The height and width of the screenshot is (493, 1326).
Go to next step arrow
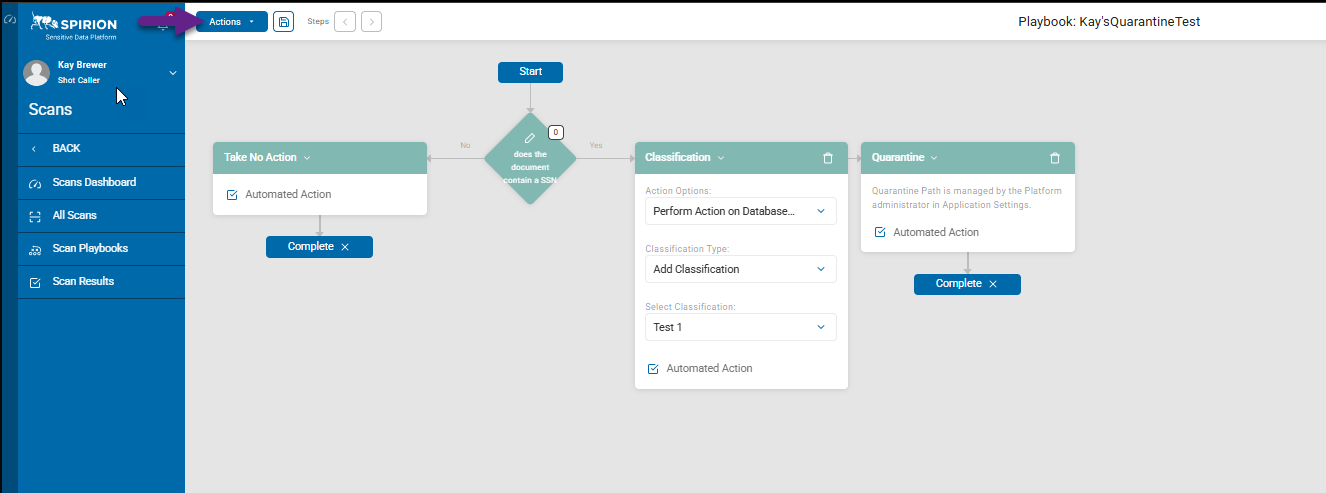371,22
